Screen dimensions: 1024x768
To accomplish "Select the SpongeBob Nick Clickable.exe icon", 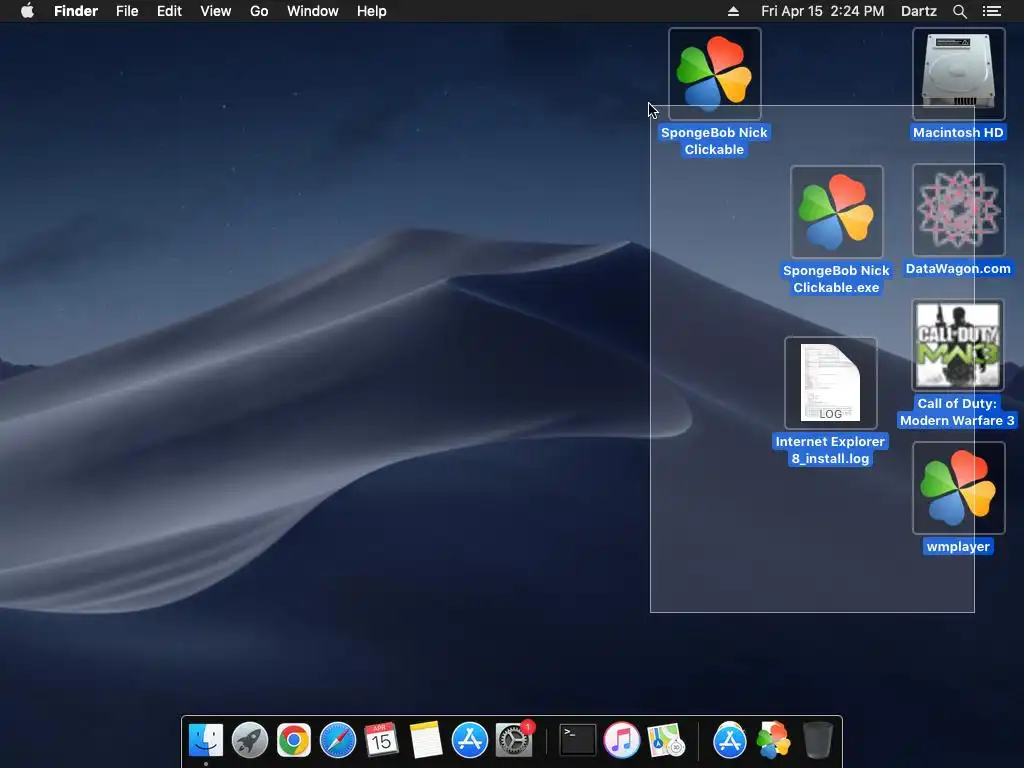I will point(837,212).
